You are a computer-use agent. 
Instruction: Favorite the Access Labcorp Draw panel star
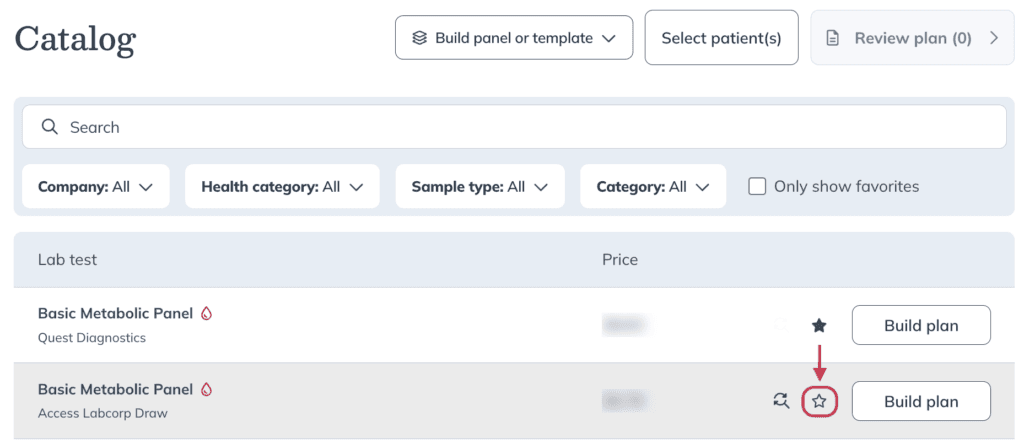click(819, 402)
